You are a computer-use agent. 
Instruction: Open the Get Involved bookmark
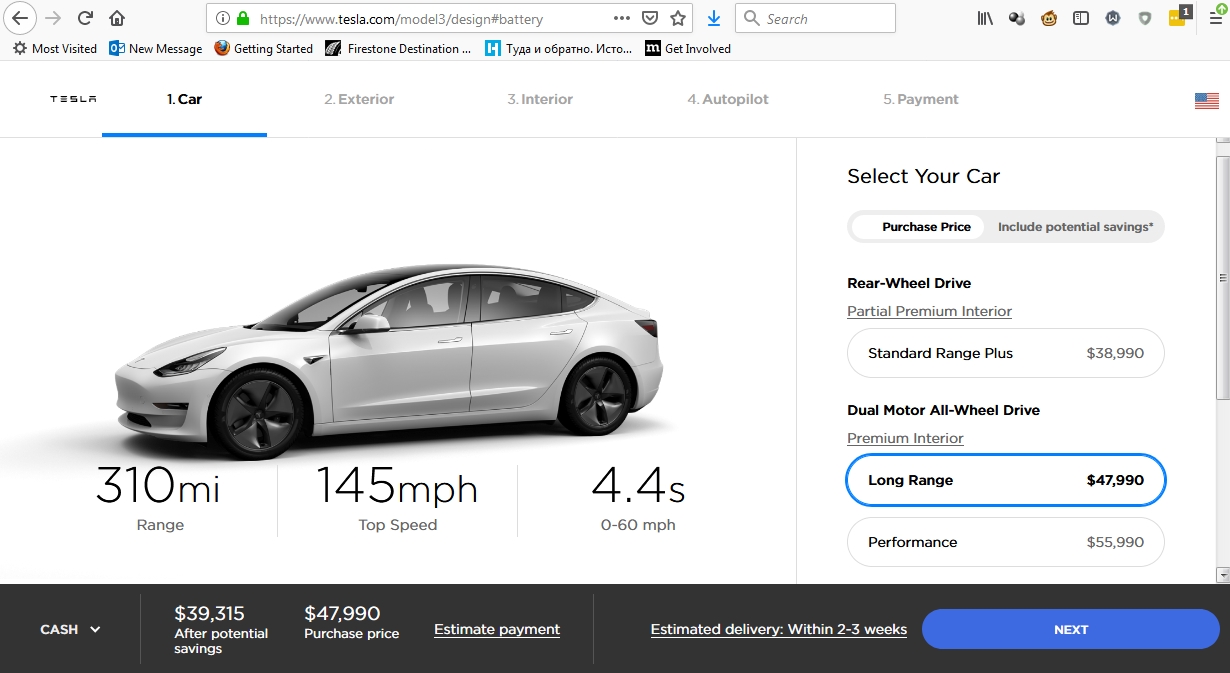688,48
